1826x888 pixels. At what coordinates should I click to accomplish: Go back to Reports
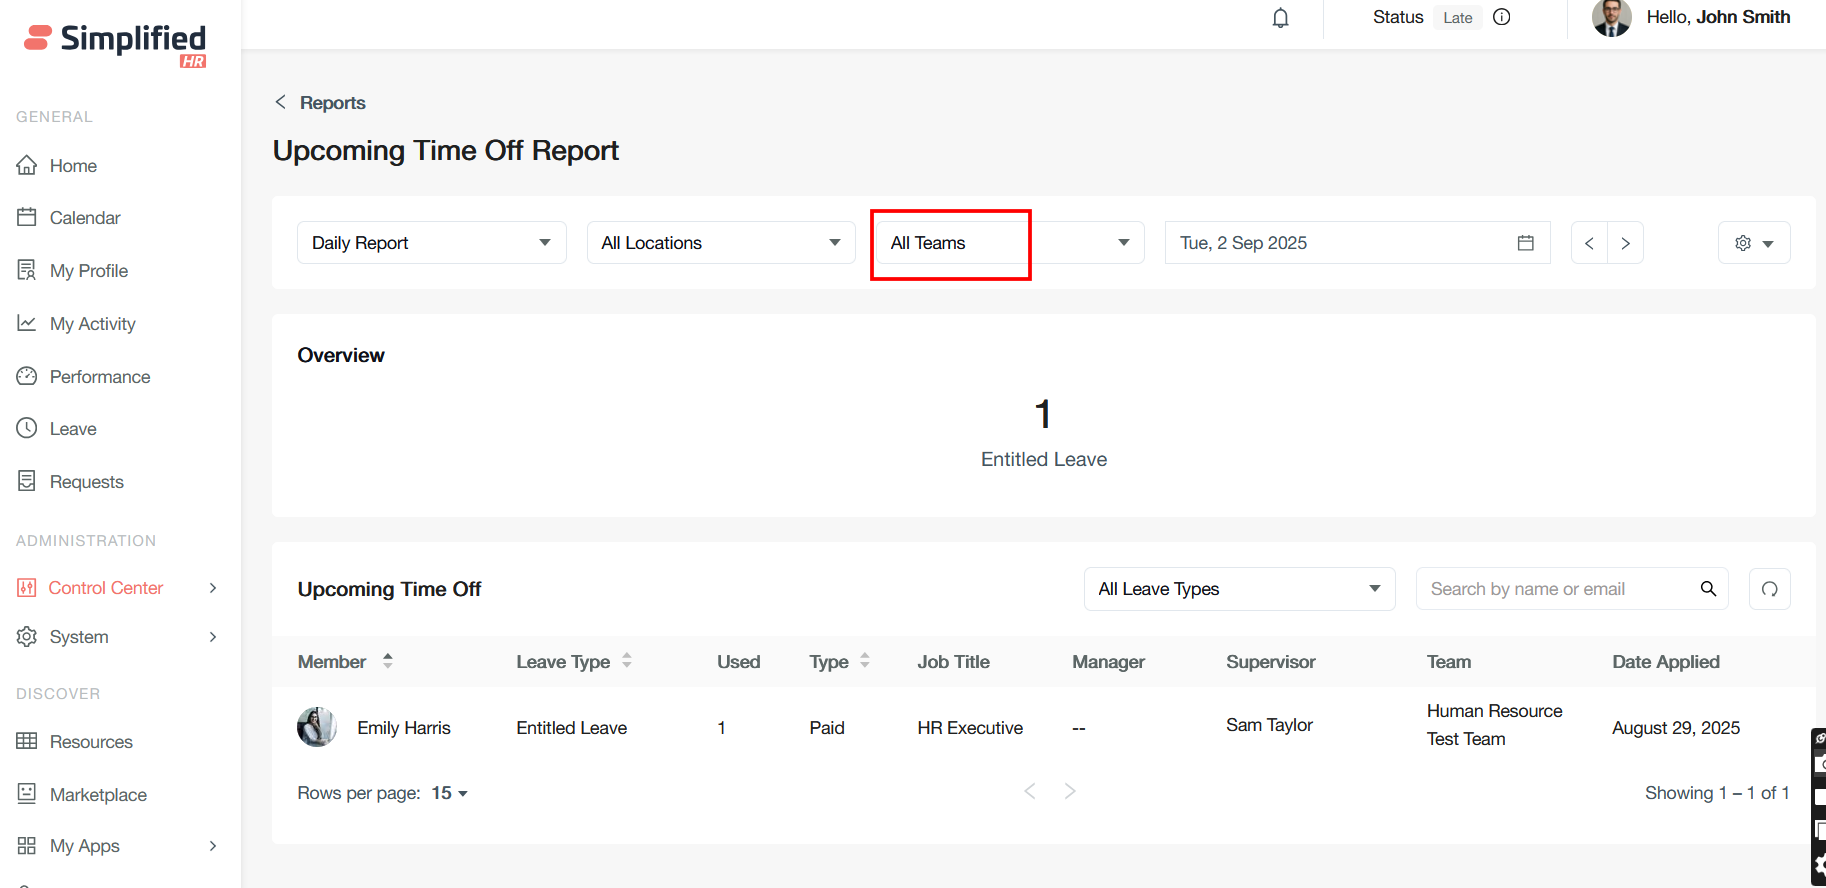320,103
